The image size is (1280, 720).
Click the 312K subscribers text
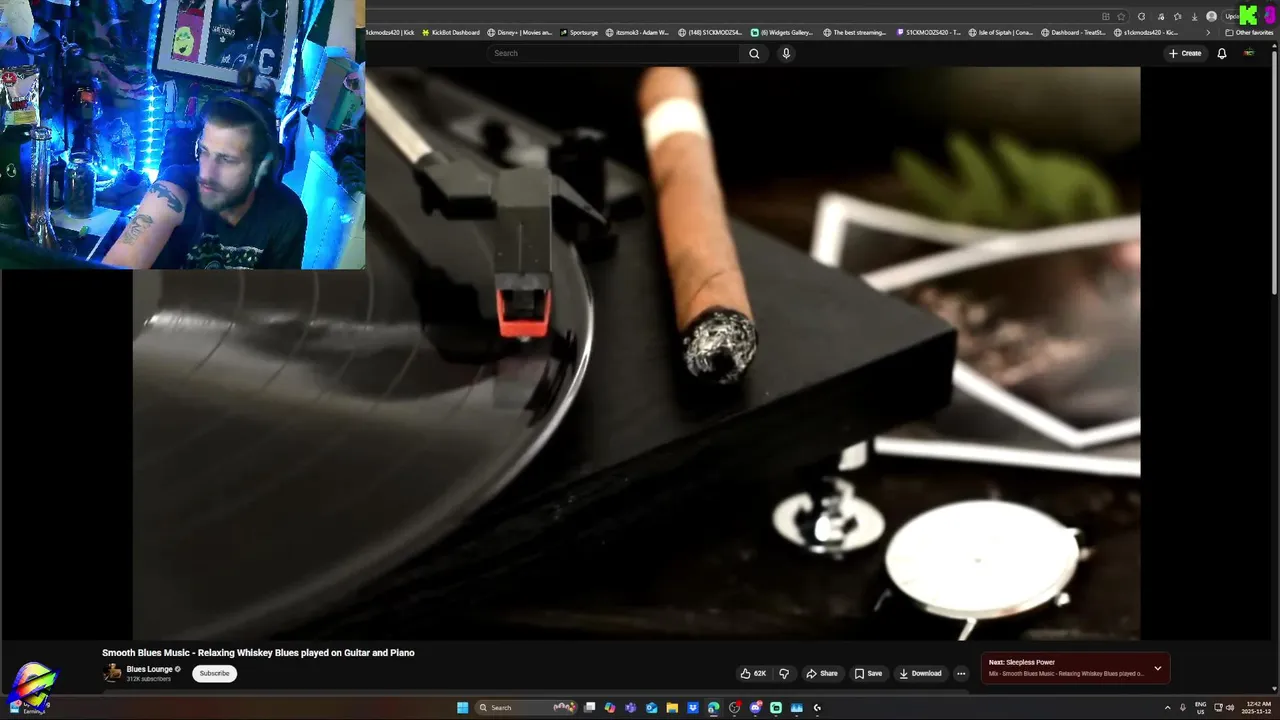[148, 679]
